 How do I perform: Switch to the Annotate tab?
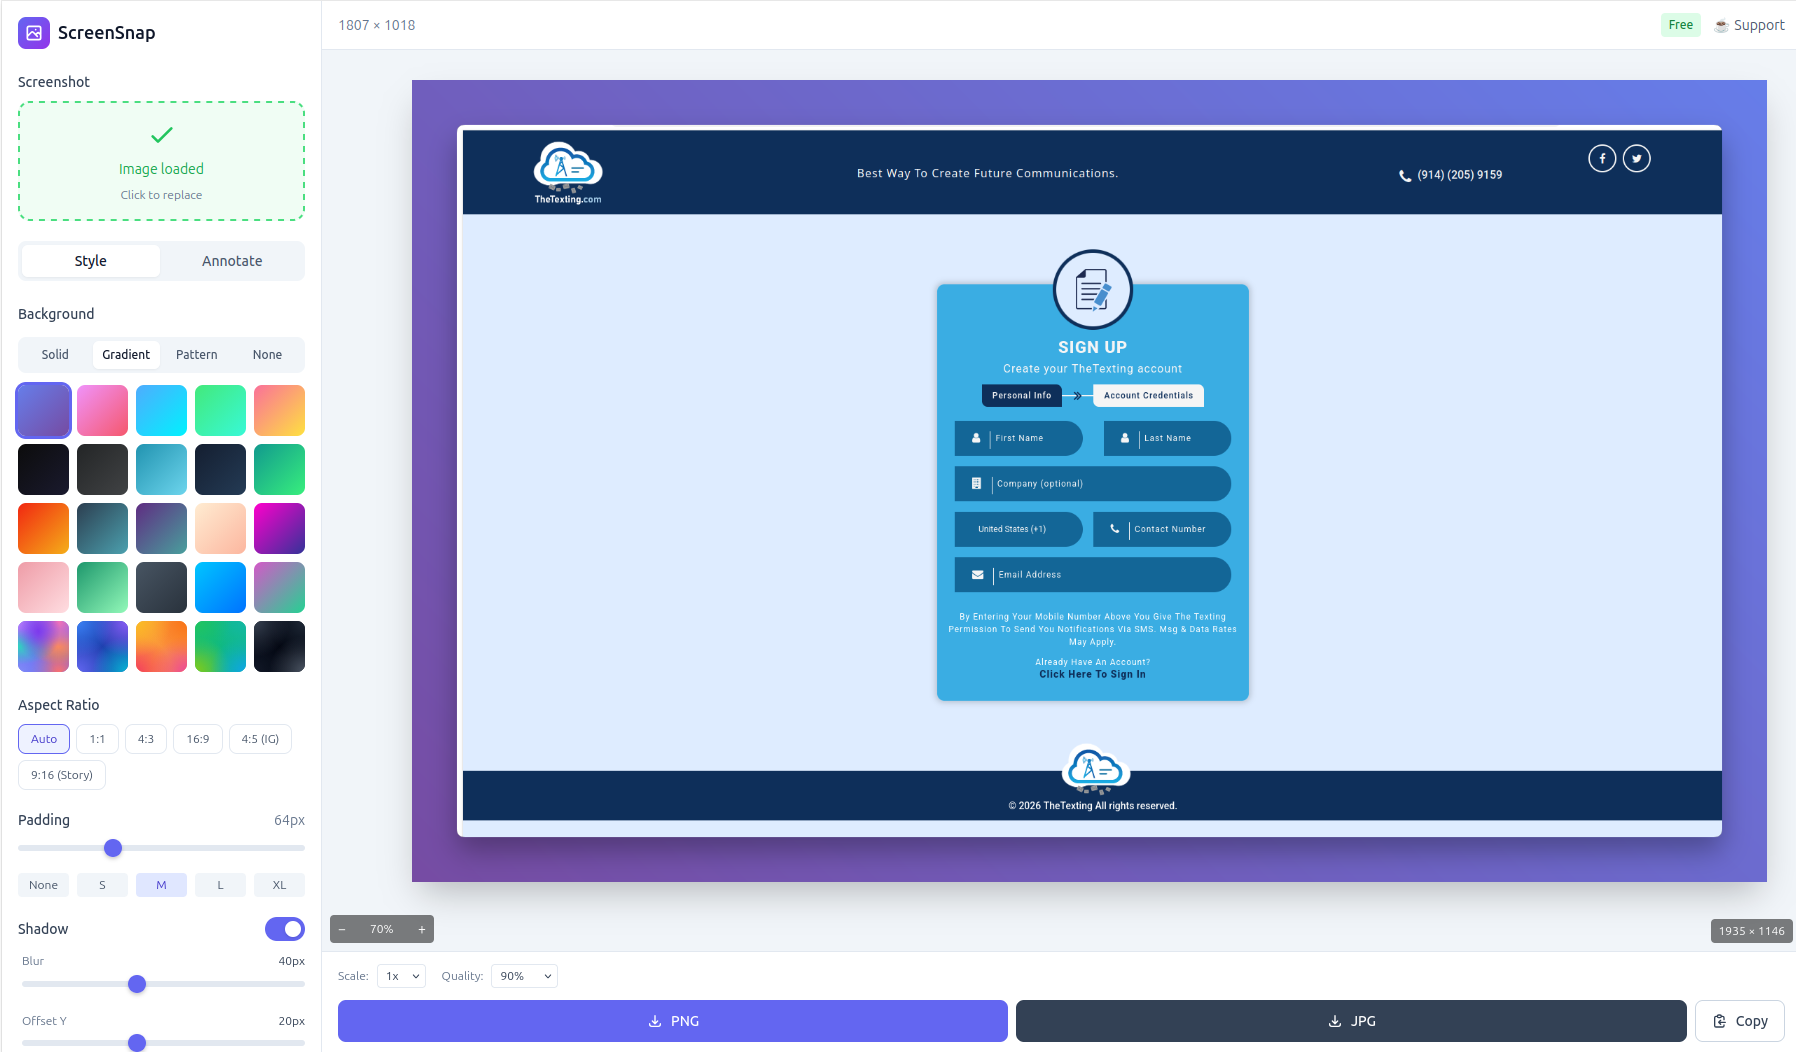pyautogui.click(x=232, y=260)
